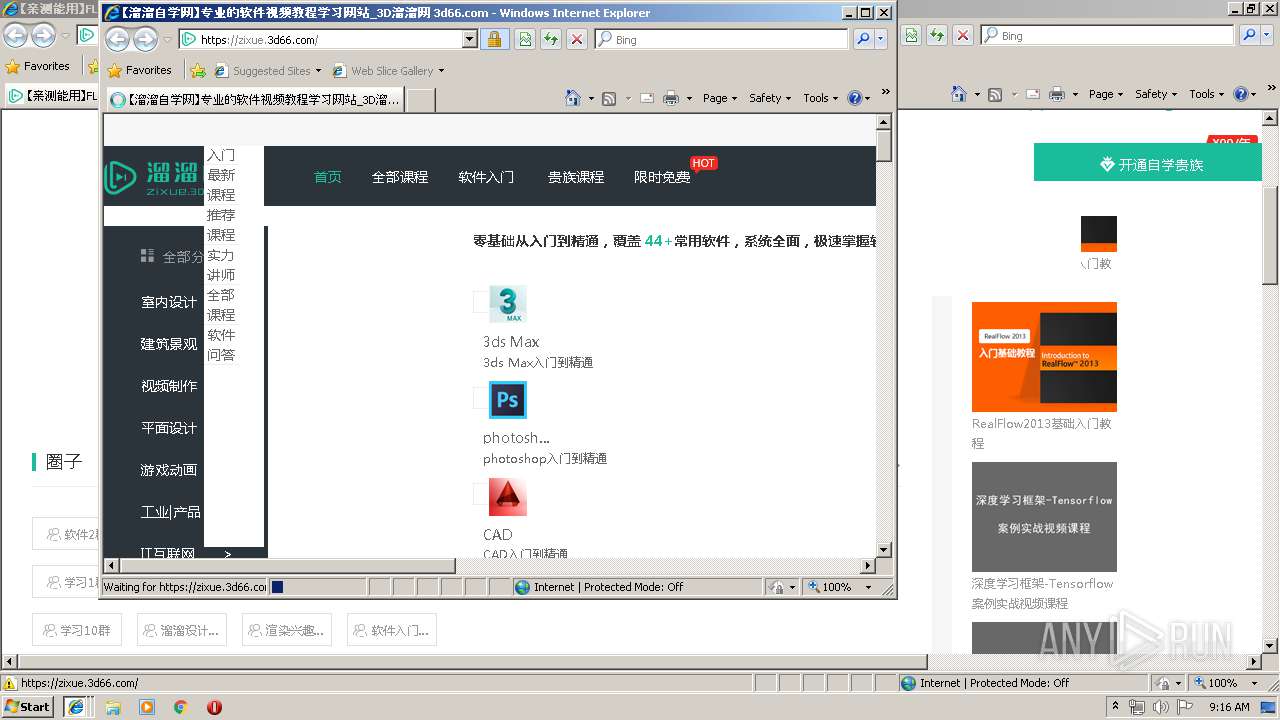Open 贵族课程 in the site navigation
Image resolution: width=1280 pixels, height=720 pixels.
[x=576, y=177]
